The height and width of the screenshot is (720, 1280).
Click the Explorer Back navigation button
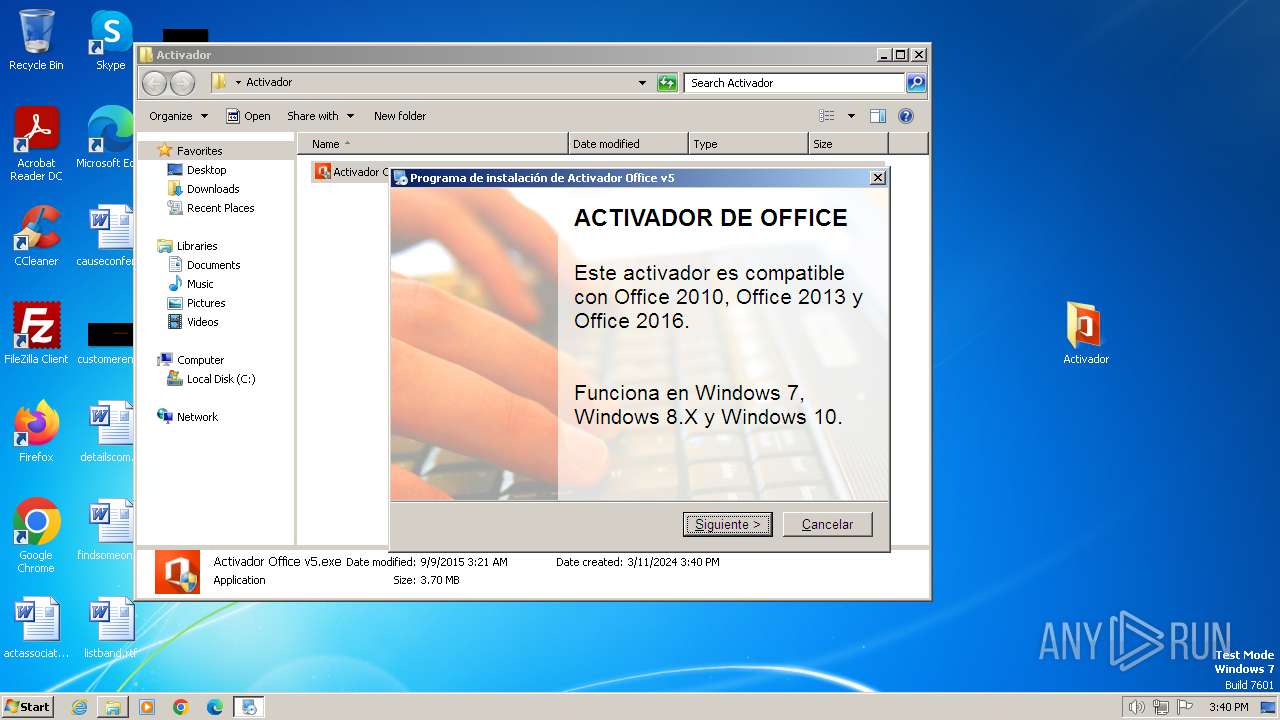[154, 83]
